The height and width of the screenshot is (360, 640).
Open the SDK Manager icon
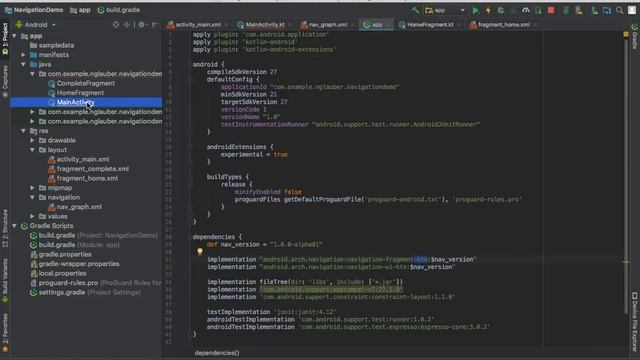pos(595,10)
